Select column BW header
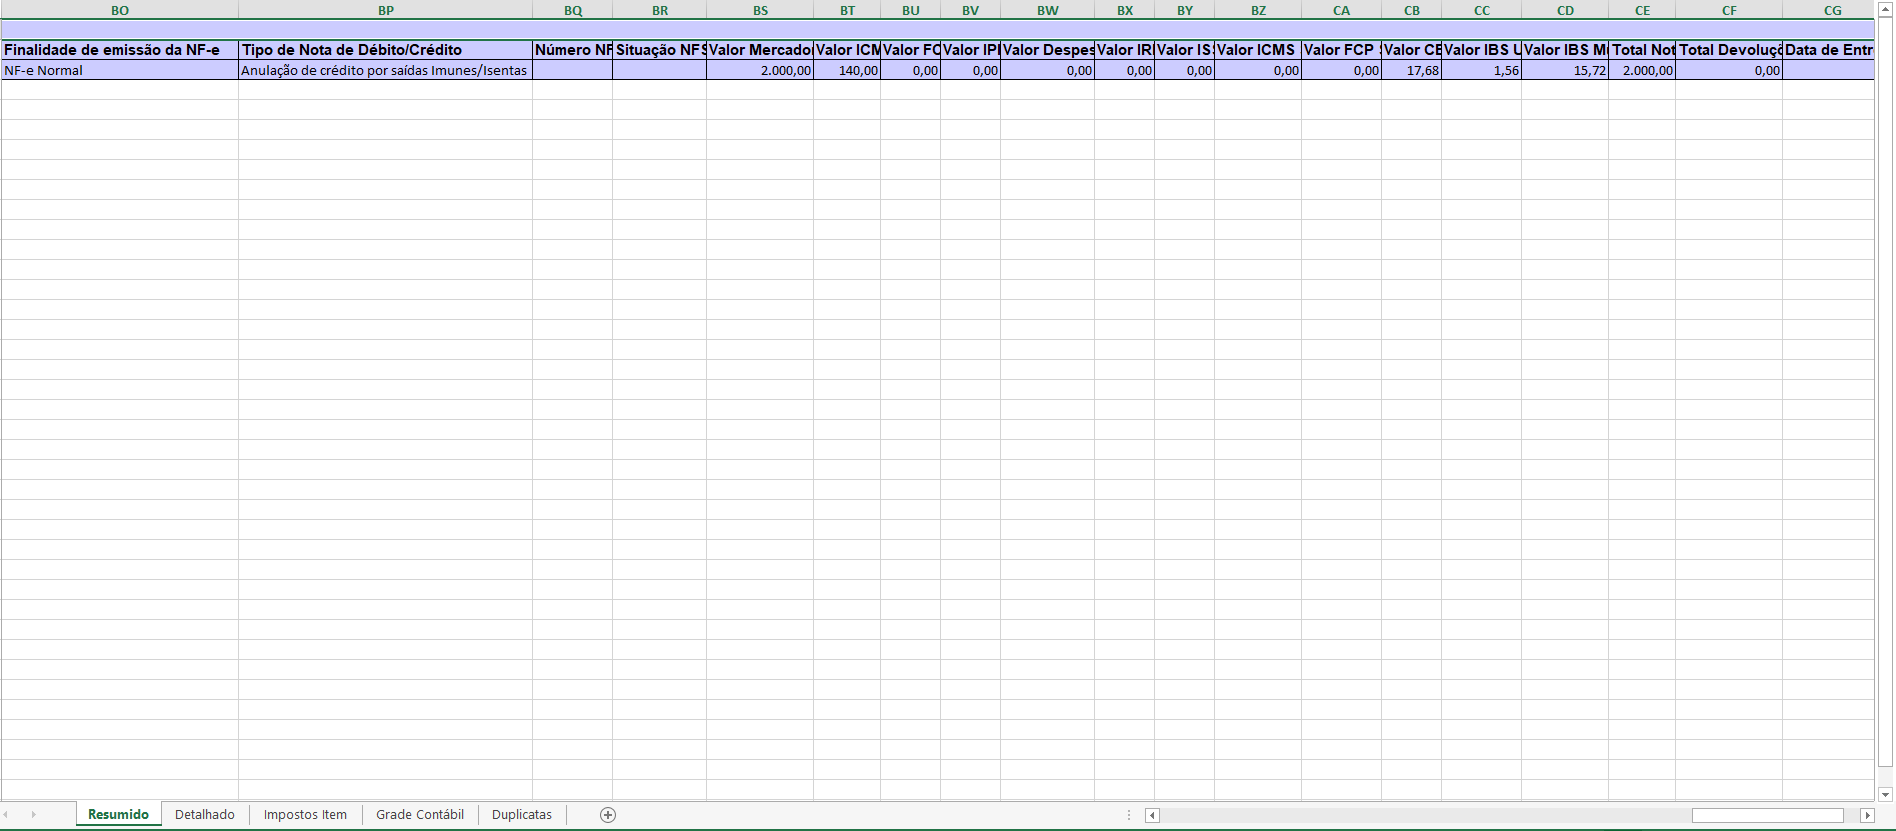Image resolution: width=1896 pixels, height=831 pixels. [x=1048, y=10]
